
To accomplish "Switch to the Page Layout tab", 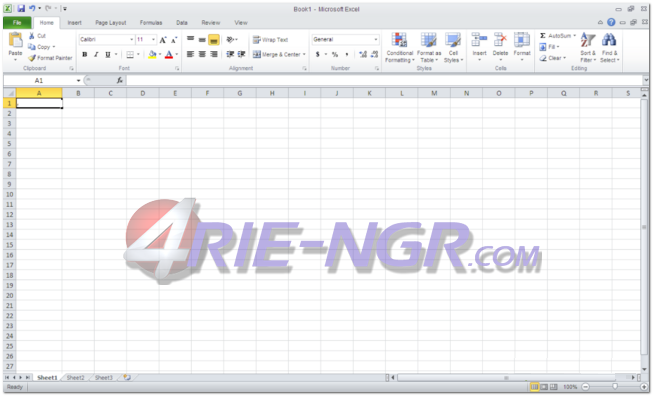I will pos(110,22).
